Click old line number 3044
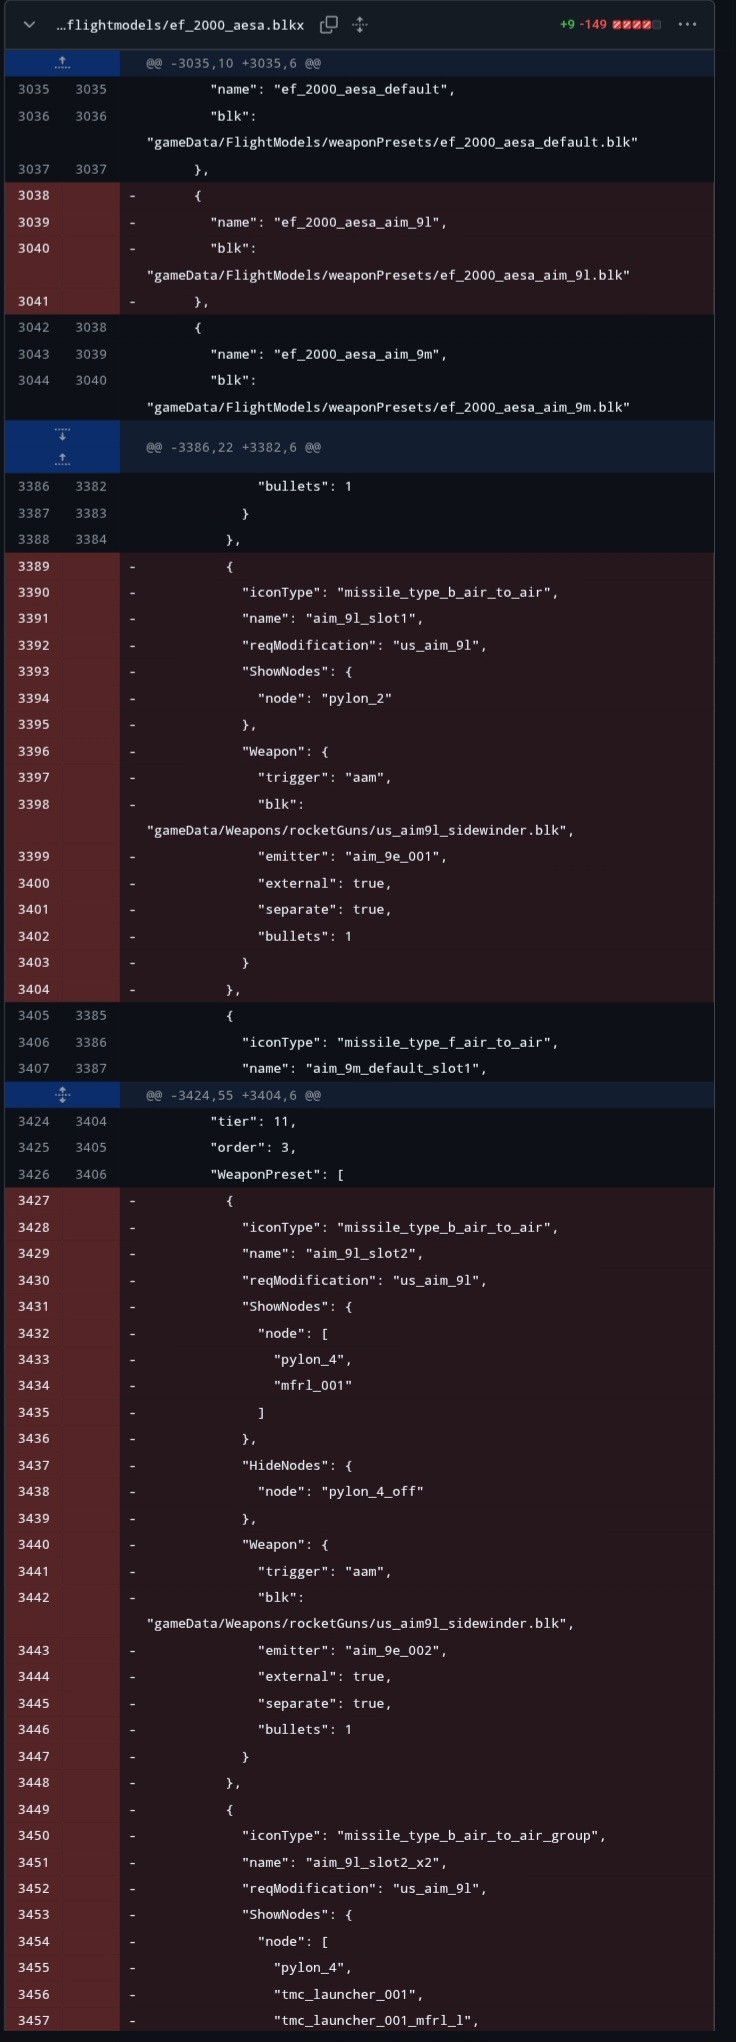This screenshot has width=736, height=2042. coord(33,380)
